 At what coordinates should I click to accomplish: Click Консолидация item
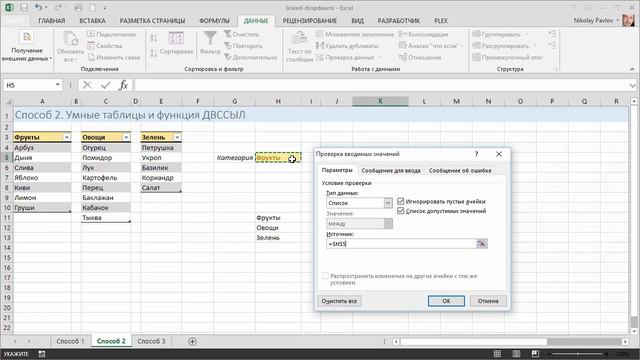tap(424, 34)
